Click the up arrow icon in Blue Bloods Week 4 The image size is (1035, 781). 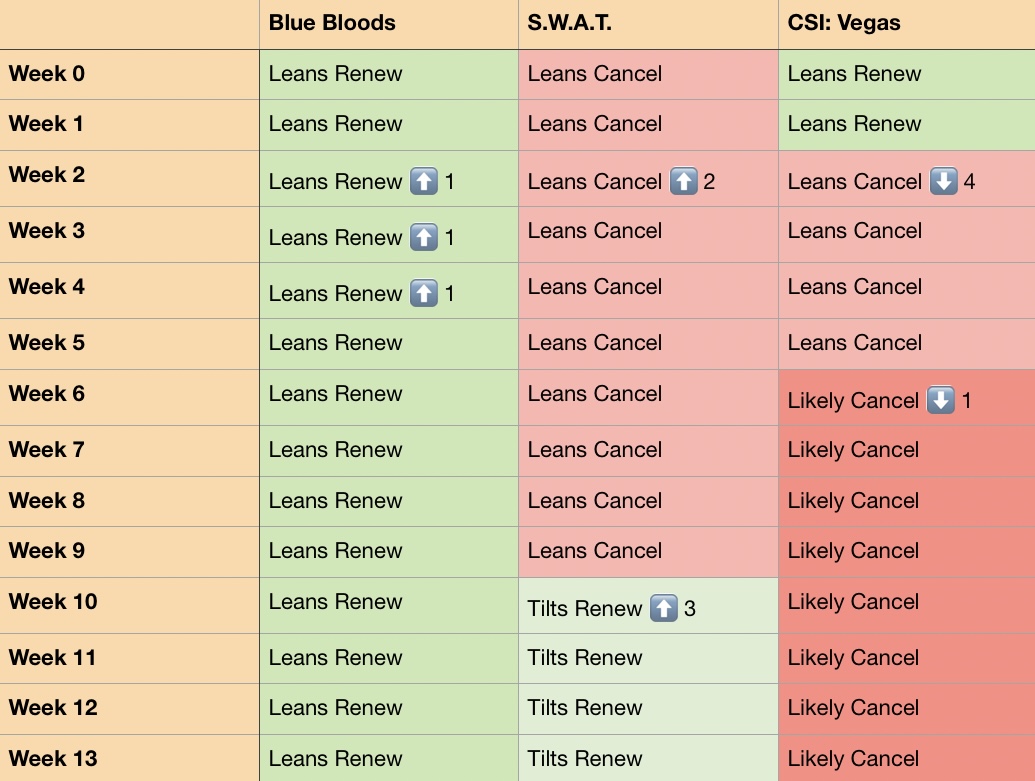pos(424,293)
